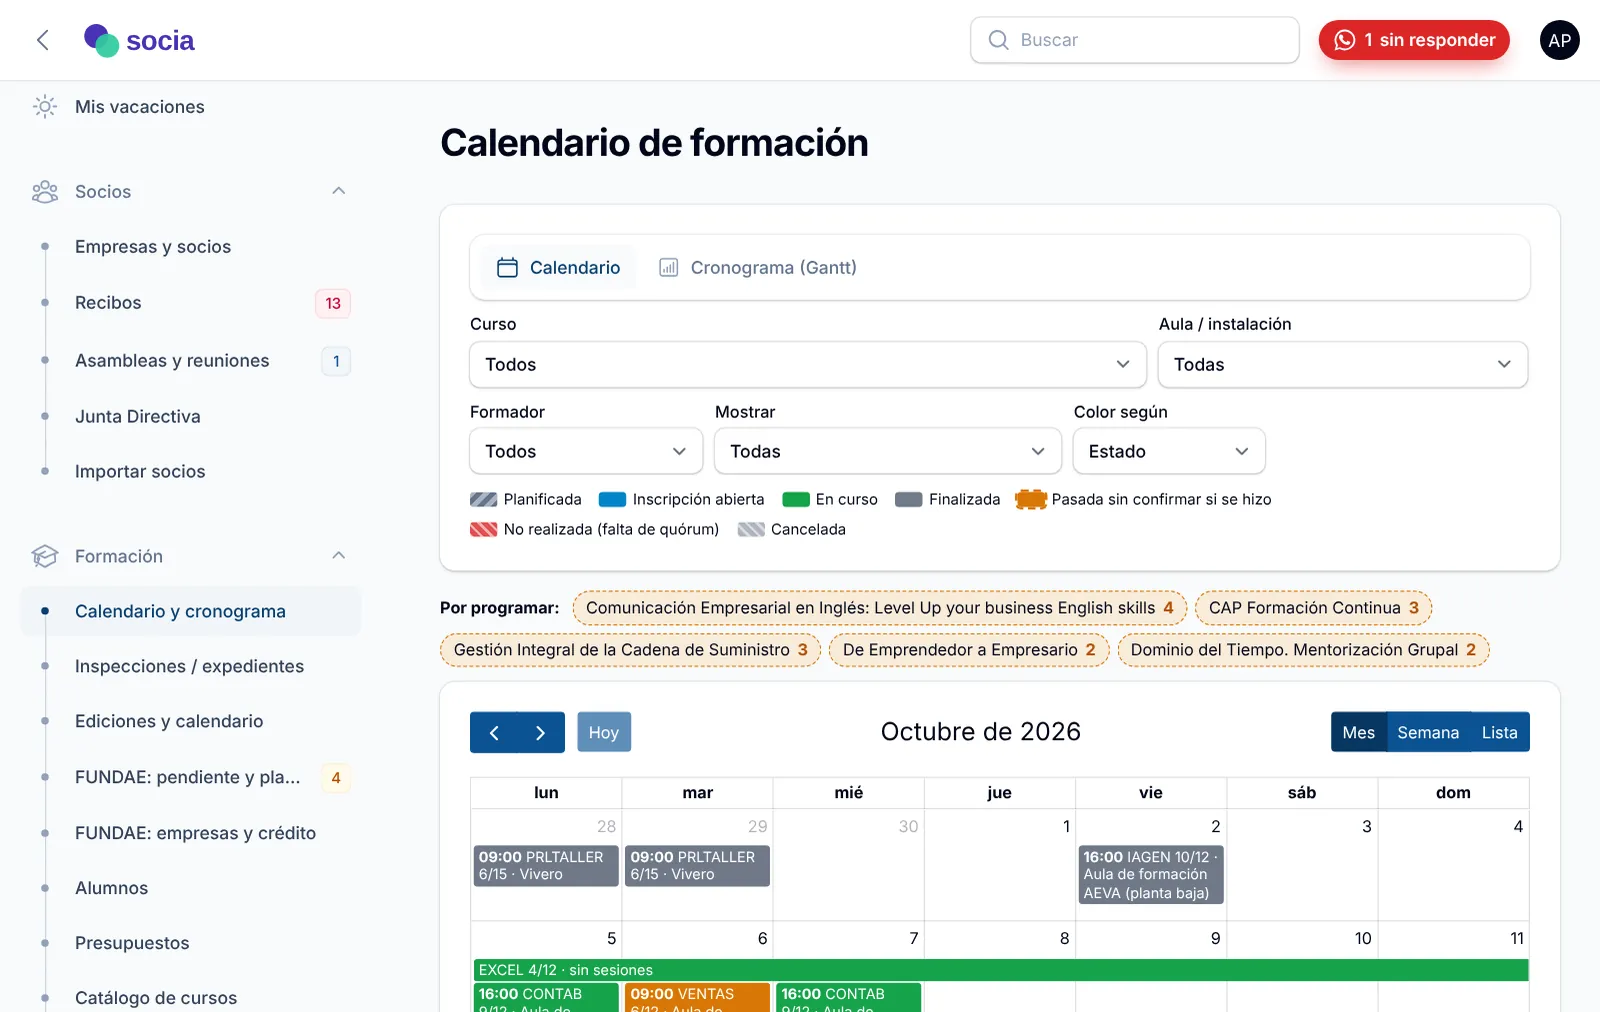
Task: Switch to Lista view
Action: pyautogui.click(x=1499, y=732)
